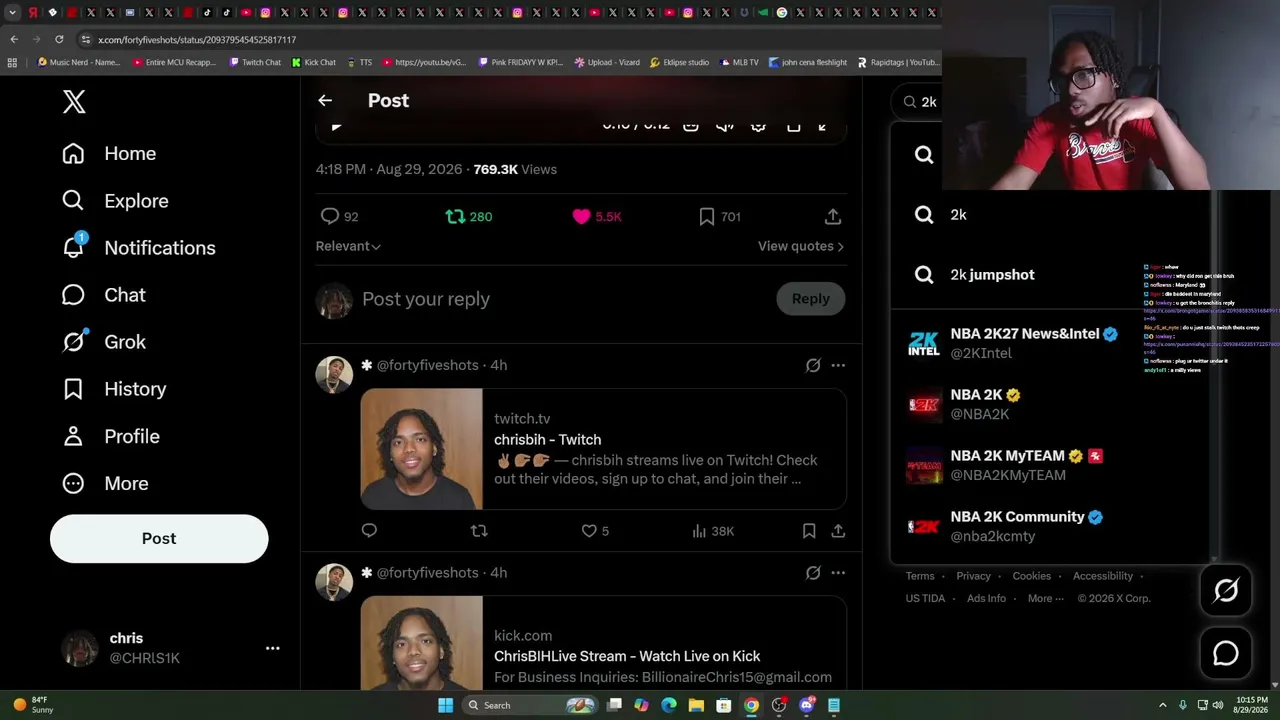This screenshot has height=720, width=1280.
Task: Open View quotes link
Action: [x=800, y=246]
